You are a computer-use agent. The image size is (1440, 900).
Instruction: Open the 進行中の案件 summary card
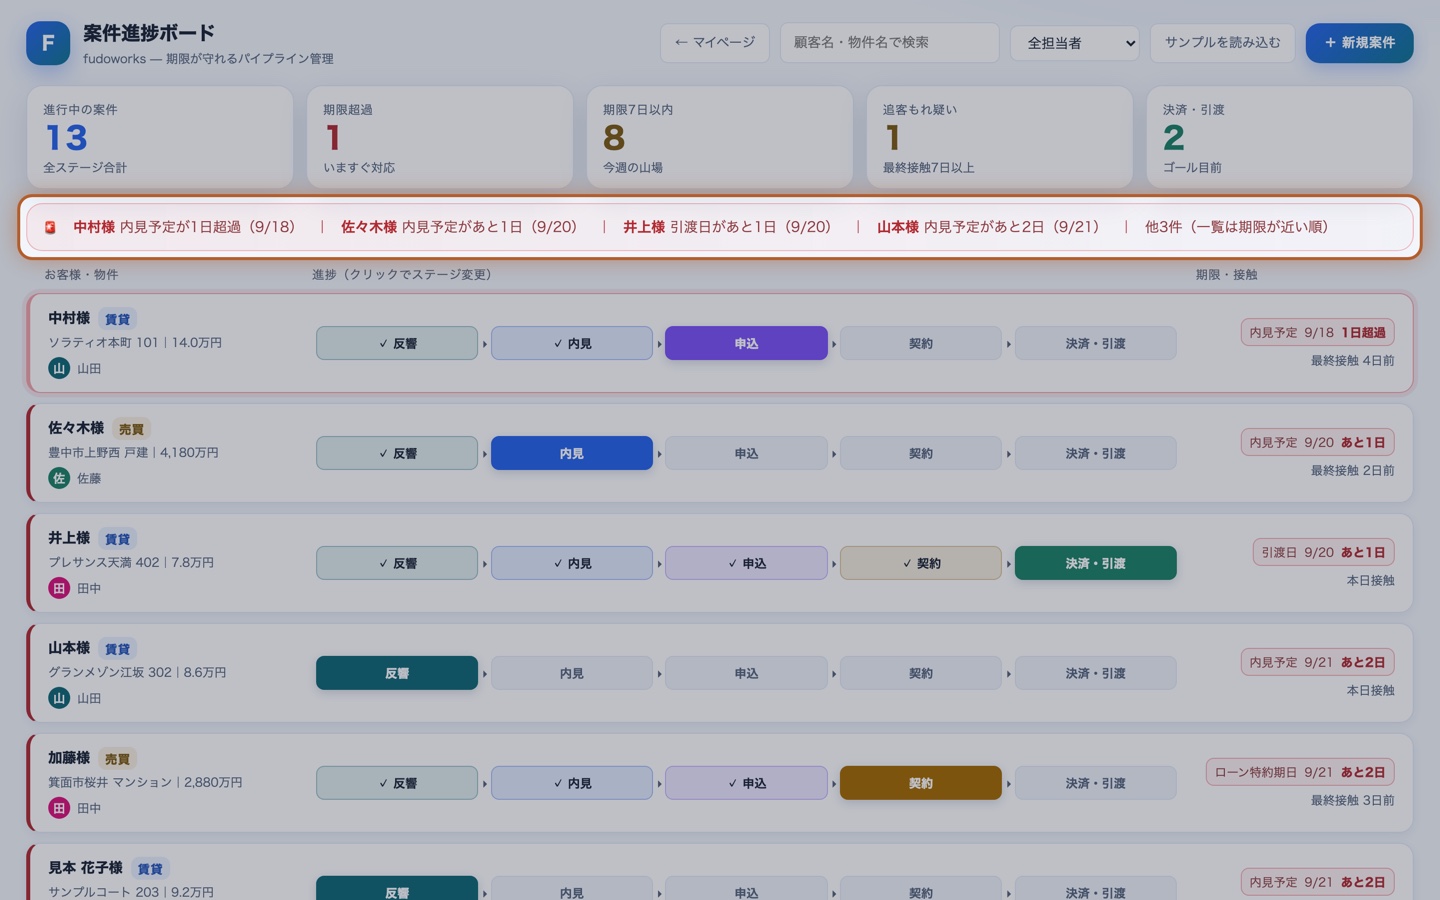160,137
